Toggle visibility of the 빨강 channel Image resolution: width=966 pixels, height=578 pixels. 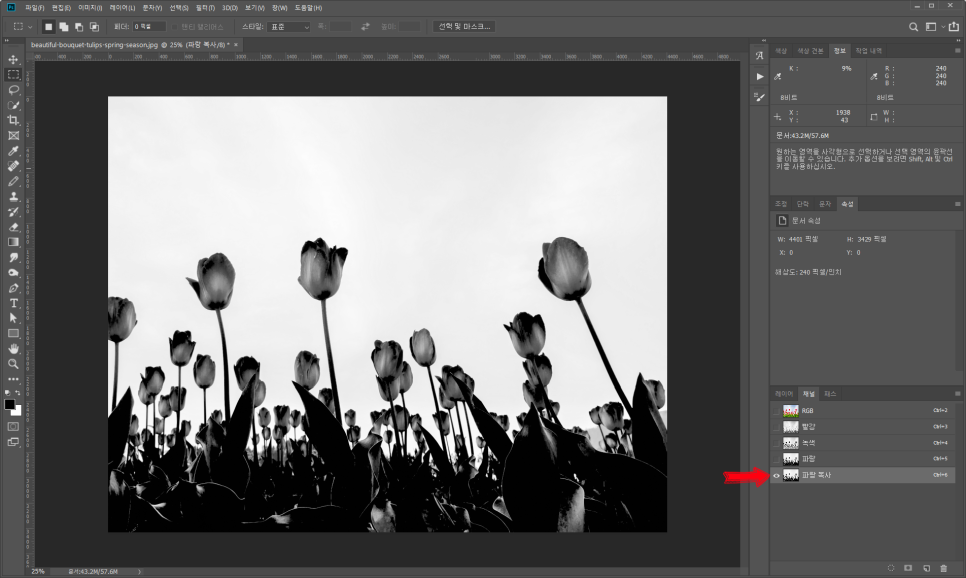point(777,427)
